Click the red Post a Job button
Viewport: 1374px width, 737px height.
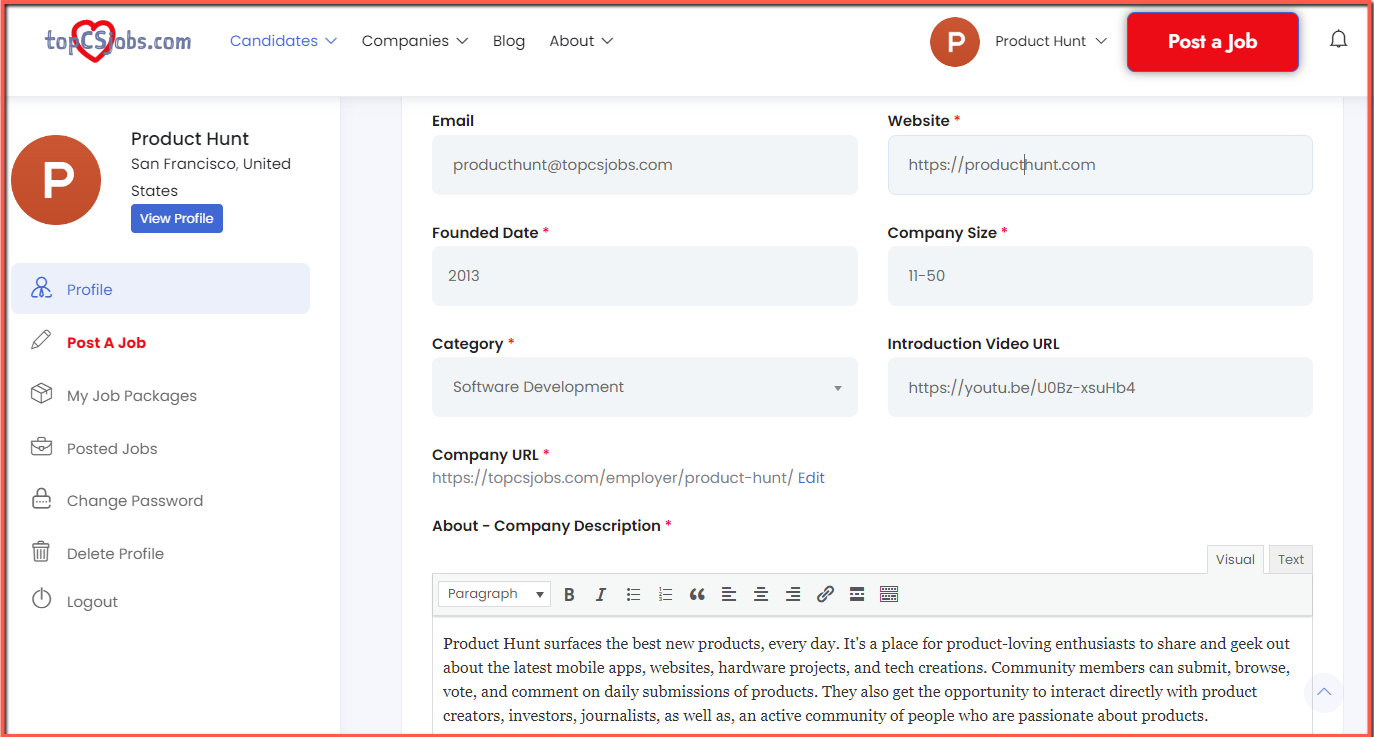[1213, 42]
